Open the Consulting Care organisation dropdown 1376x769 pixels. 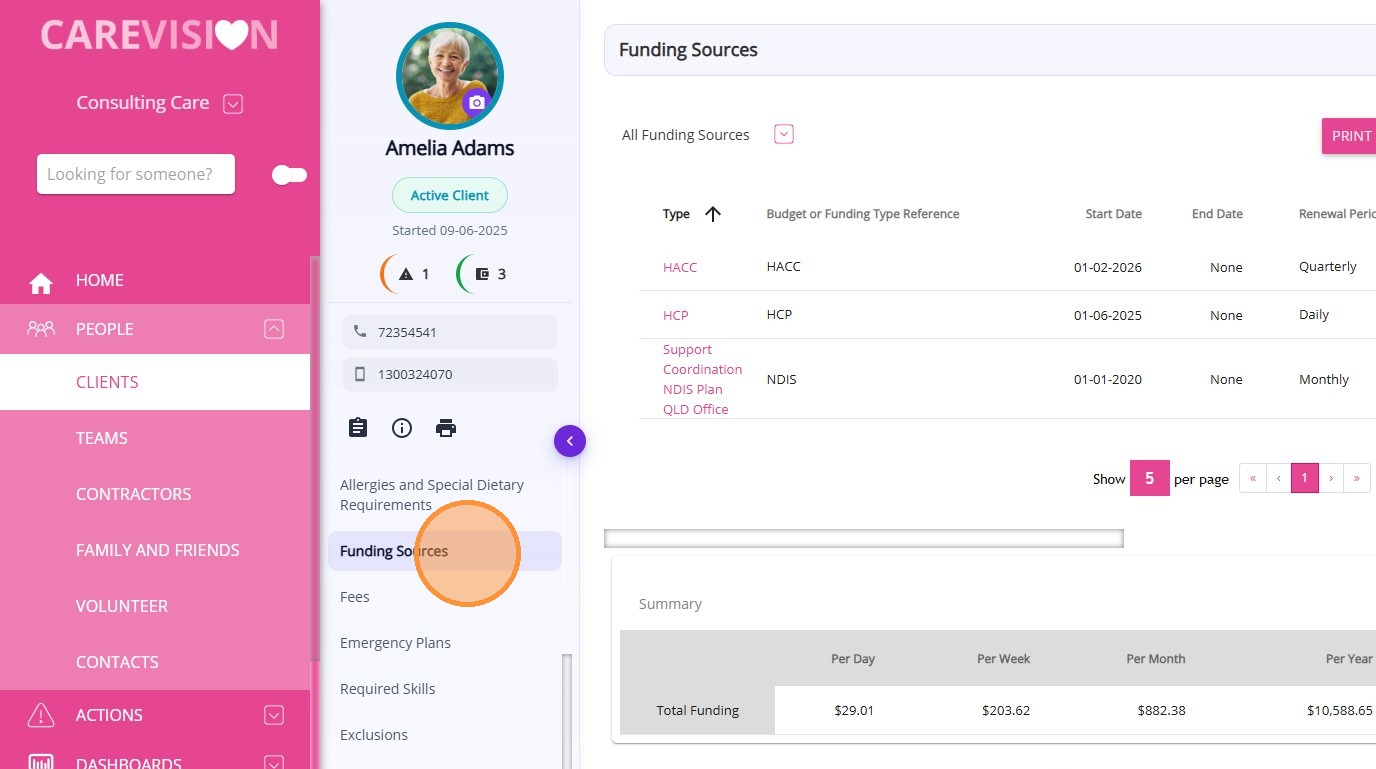[x=233, y=103]
